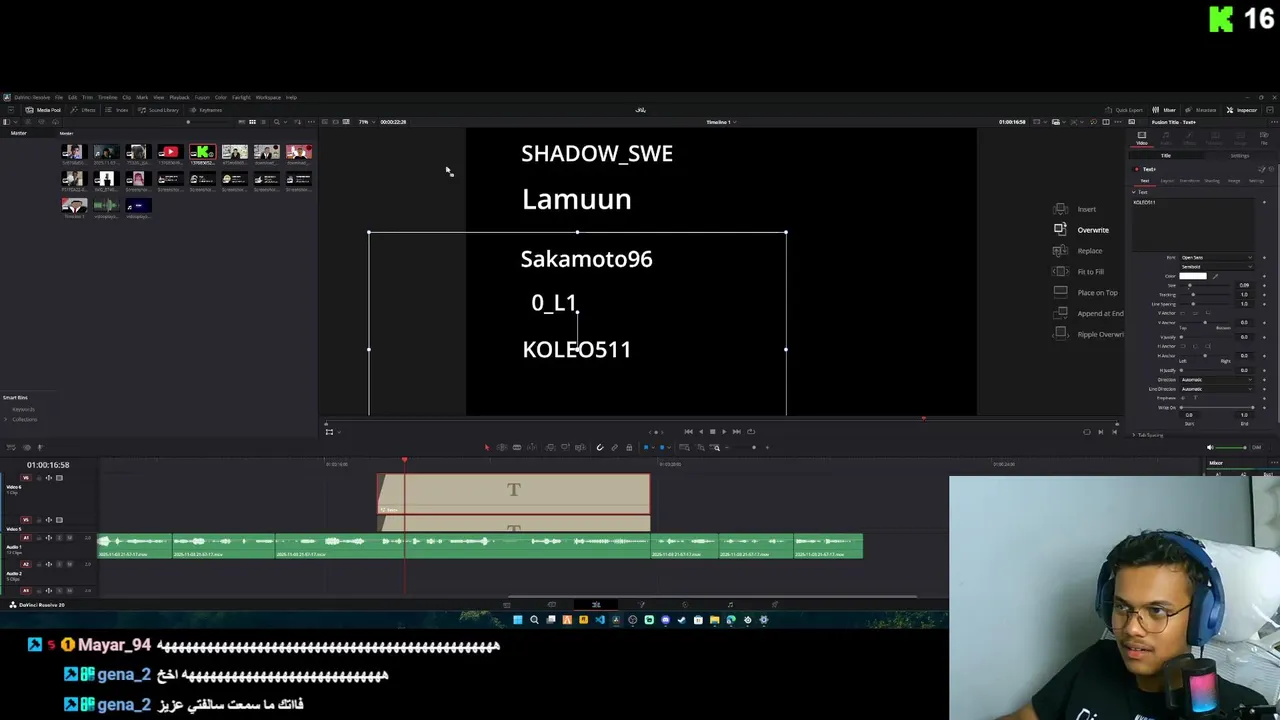This screenshot has height=720, width=1280.
Task: Go to the Media page
Action: (506, 604)
